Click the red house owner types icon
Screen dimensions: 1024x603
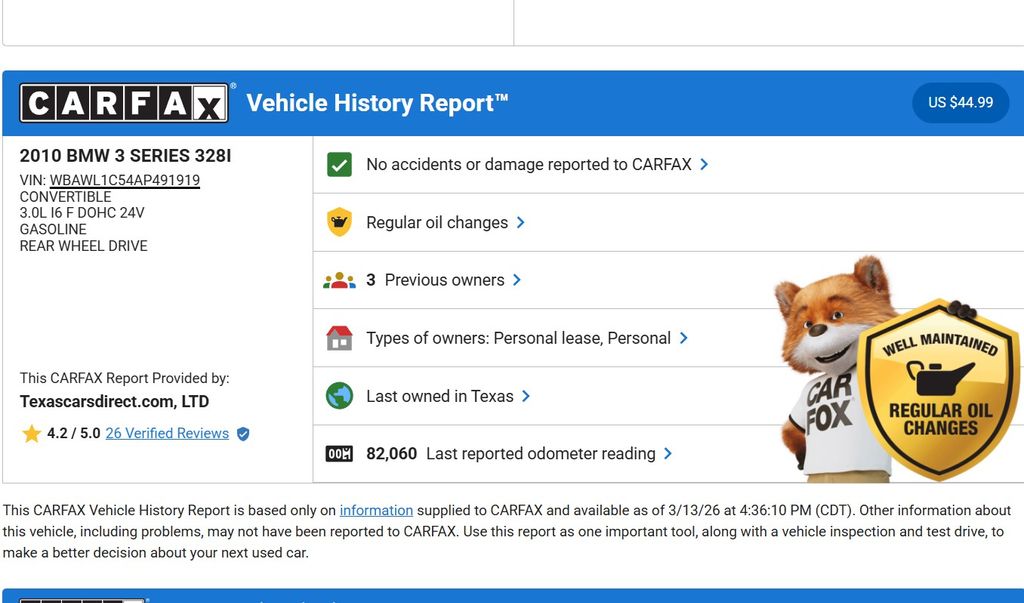[x=340, y=338]
